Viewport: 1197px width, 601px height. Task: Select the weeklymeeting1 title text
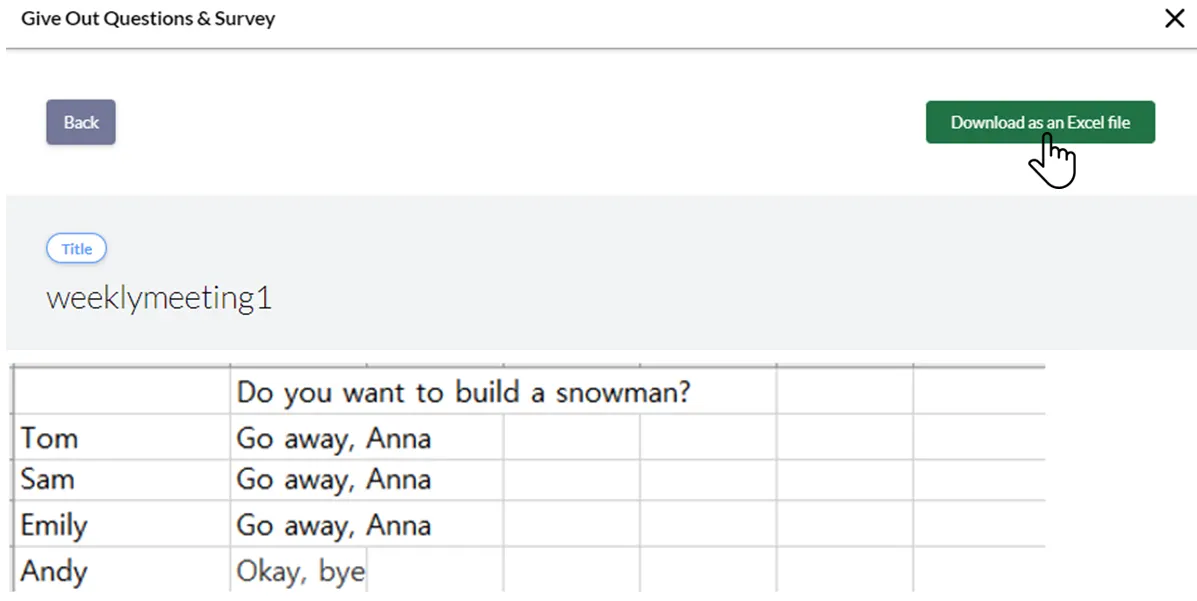[159, 298]
